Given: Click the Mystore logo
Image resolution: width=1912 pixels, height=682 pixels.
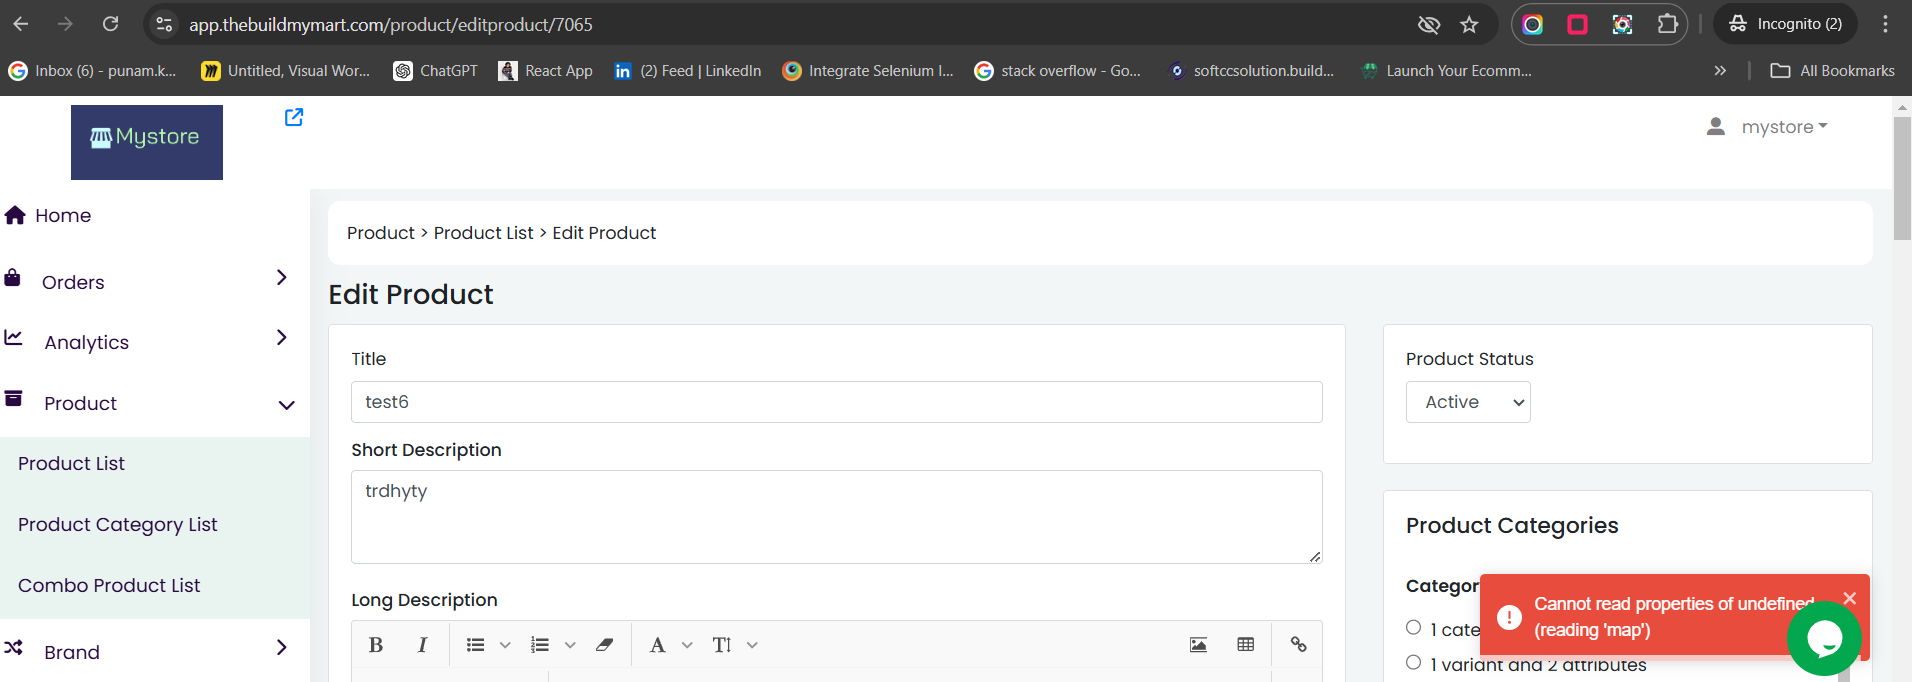Looking at the screenshot, I should point(147,143).
